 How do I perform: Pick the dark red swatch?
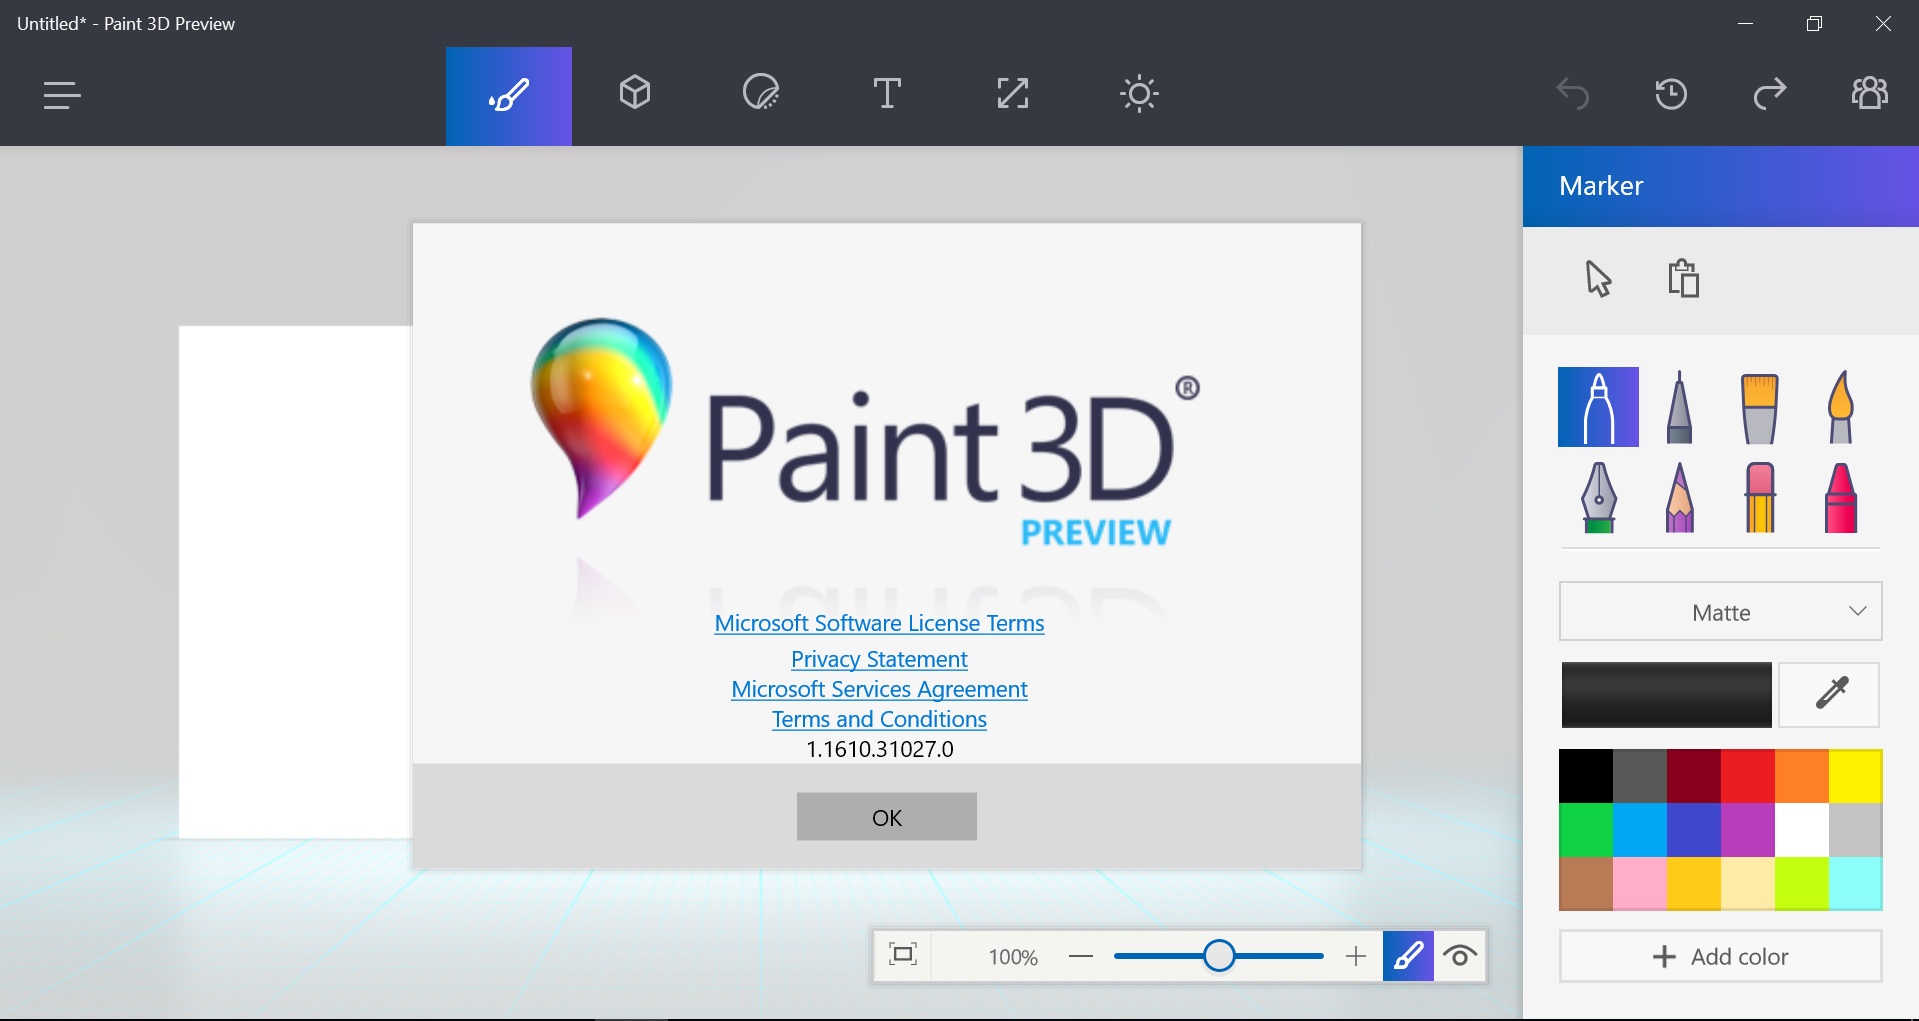pyautogui.click(x=1694, y=776)
